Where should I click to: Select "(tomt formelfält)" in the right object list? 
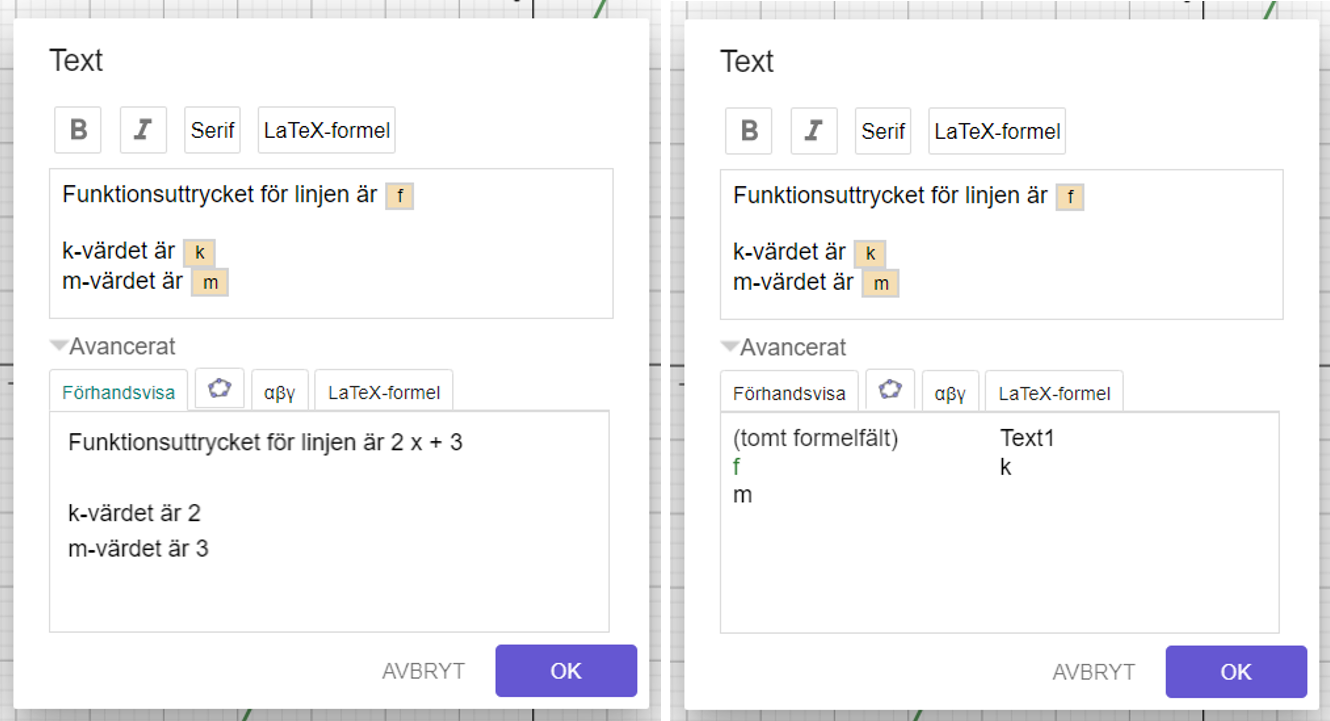coord(816,438)
